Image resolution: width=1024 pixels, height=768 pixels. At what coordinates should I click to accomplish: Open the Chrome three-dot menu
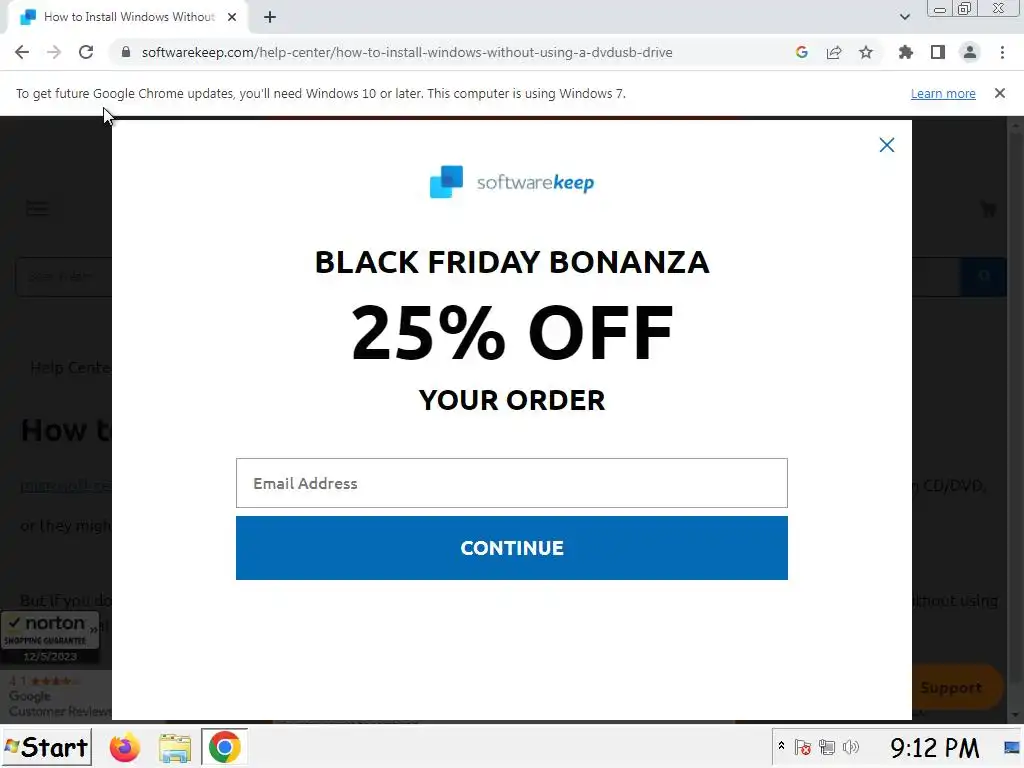(1002, 52)
